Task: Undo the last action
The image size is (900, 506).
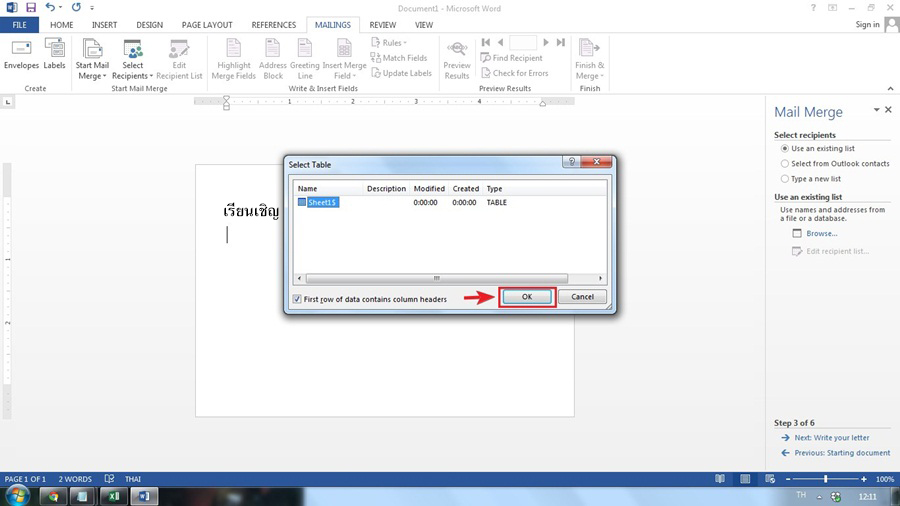Action: tap(51, 7)
